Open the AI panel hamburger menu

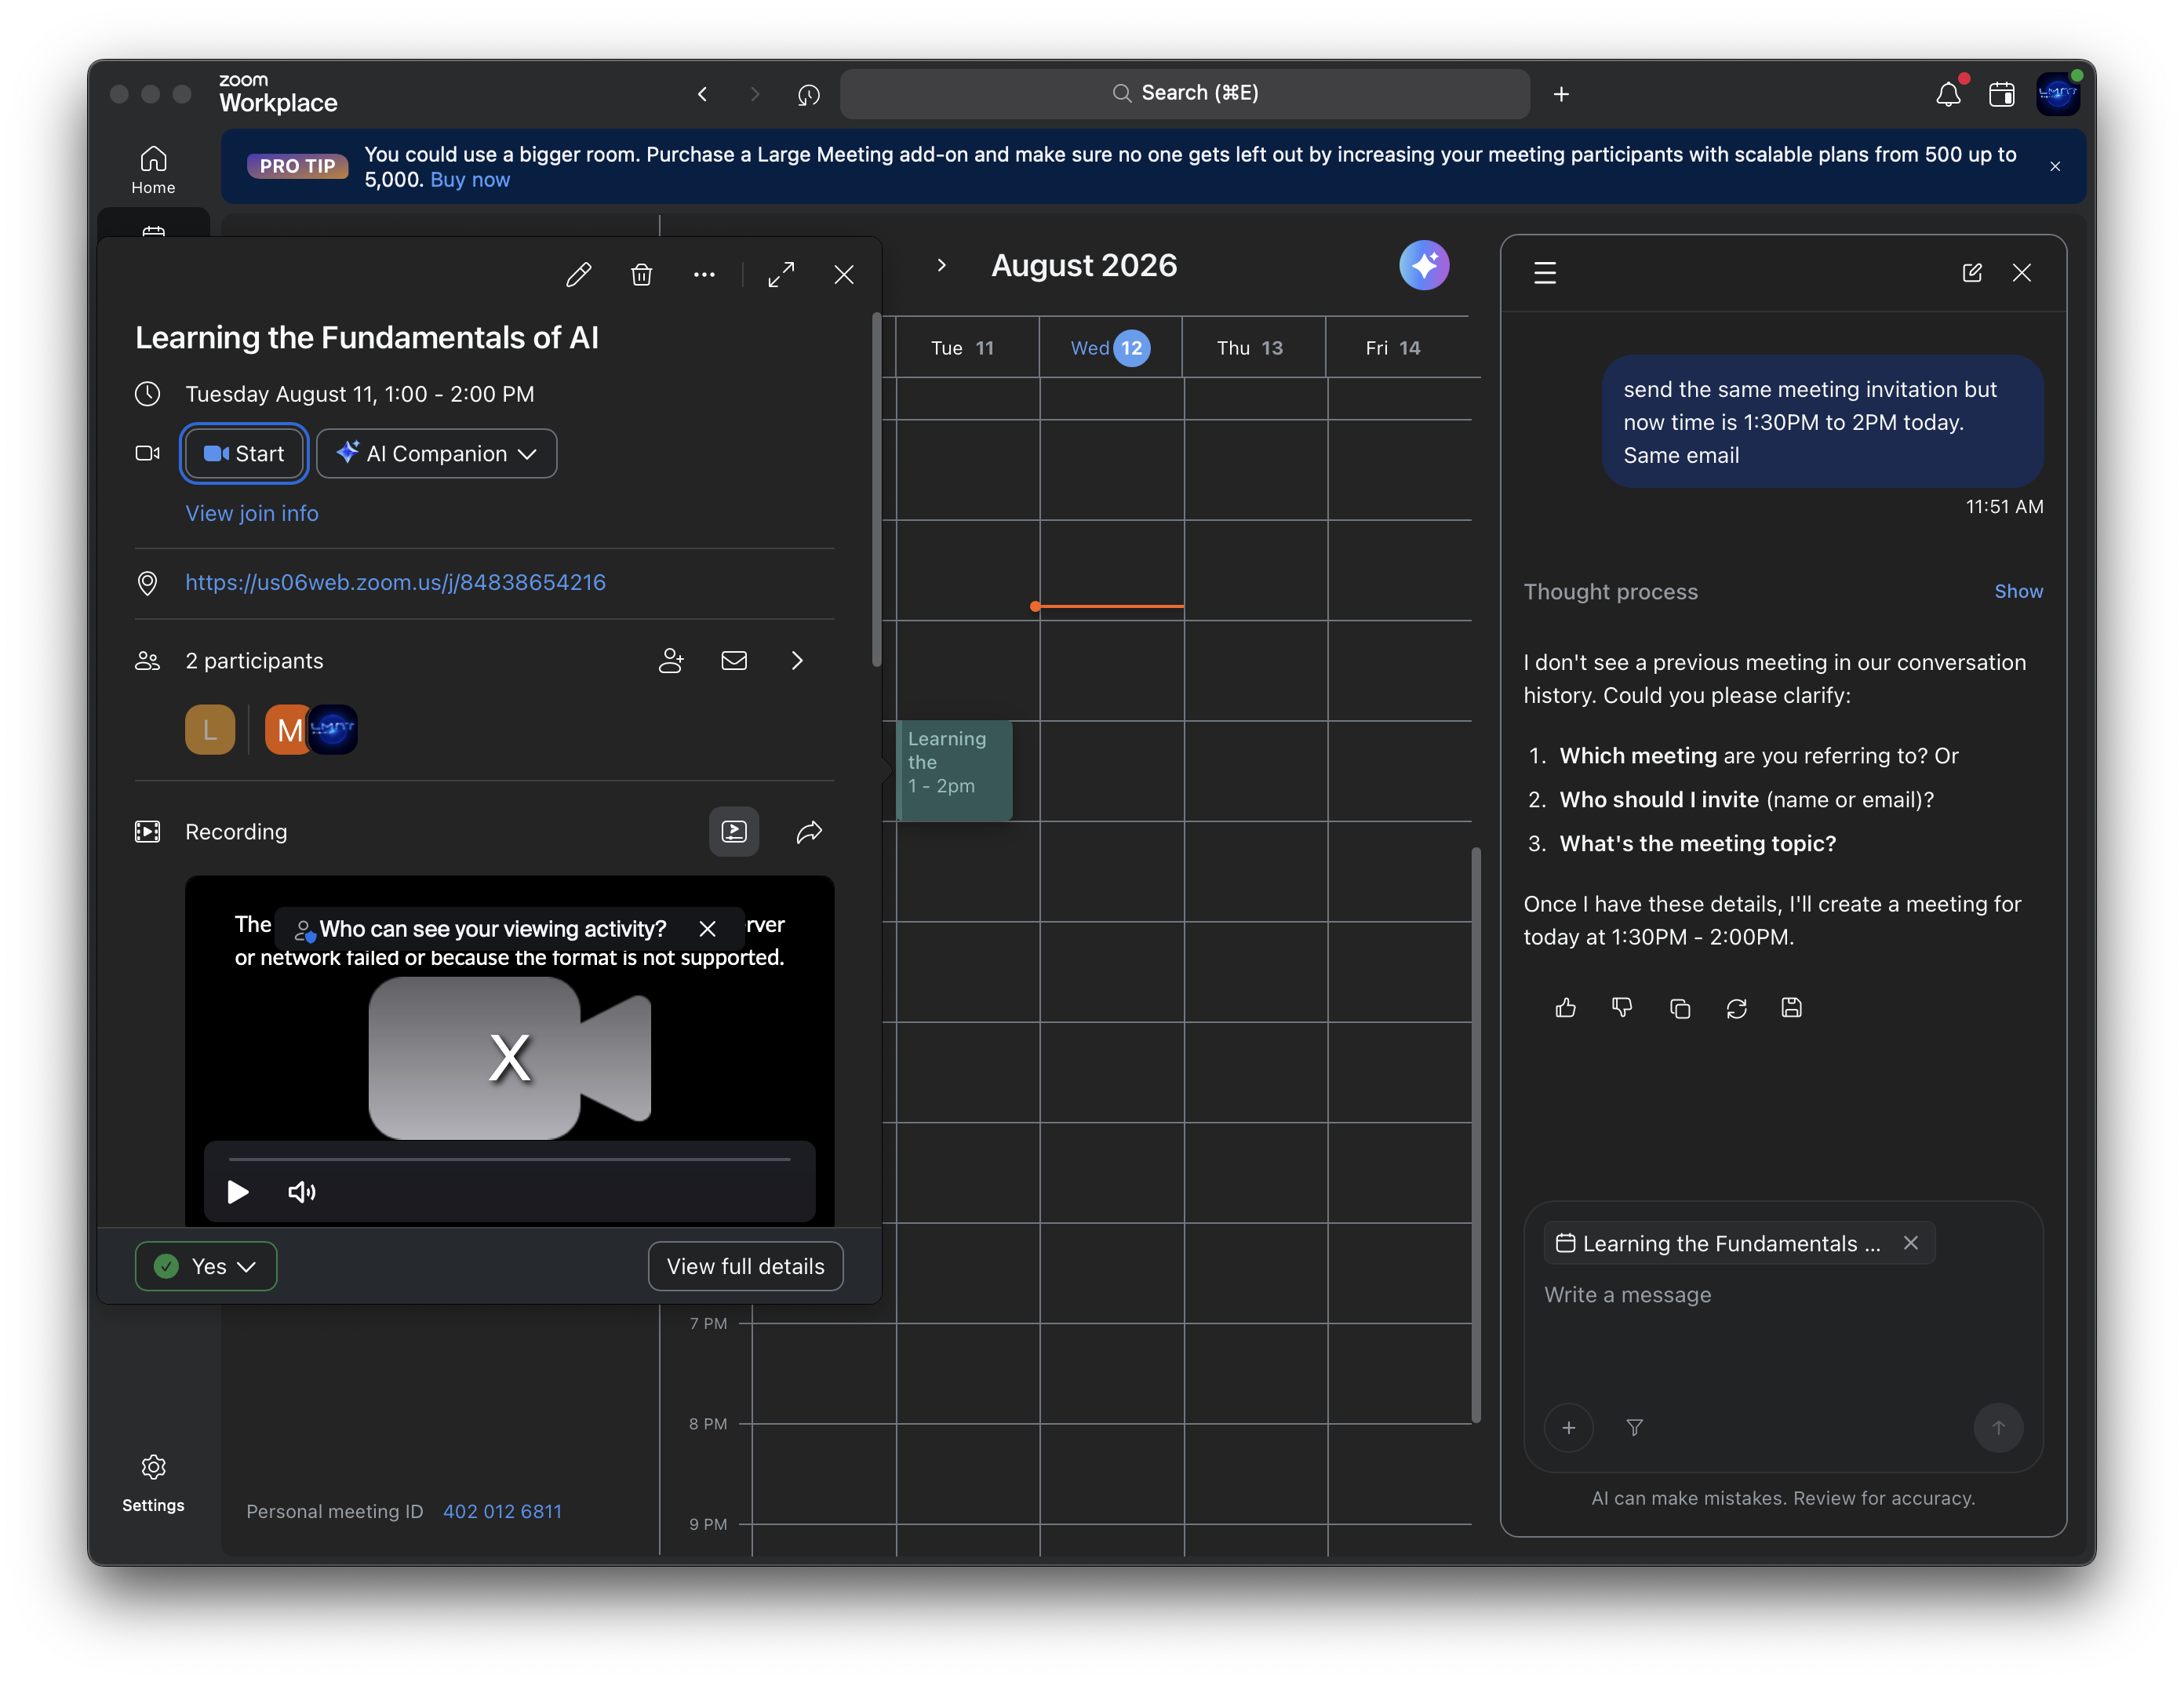click(x=1545, y=273)
